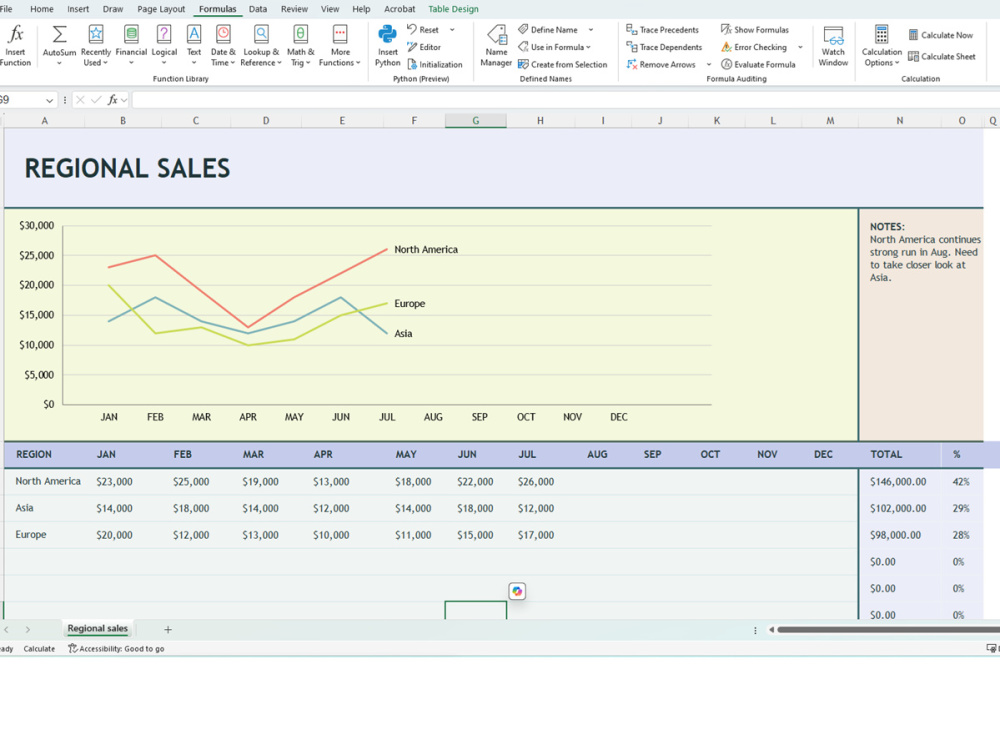
Task: Click the AutoSum sigma icon
Action: 59,34
